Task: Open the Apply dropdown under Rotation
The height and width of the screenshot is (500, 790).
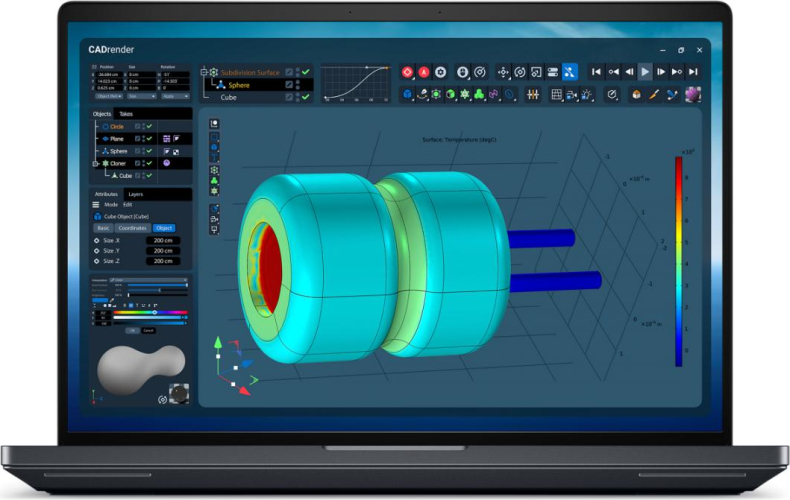Action: pyautogui.click(x=175, y=96)
